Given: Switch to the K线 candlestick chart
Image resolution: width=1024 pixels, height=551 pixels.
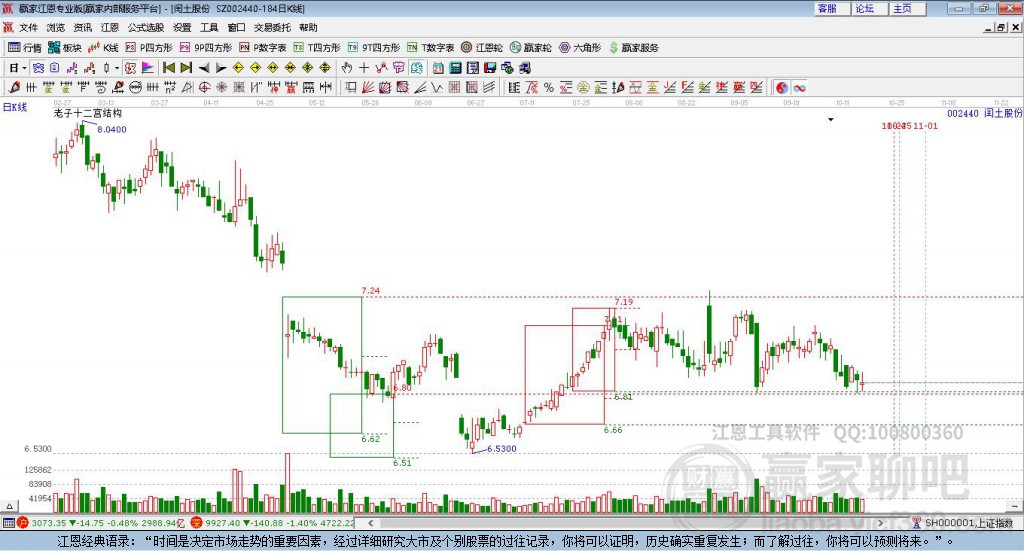Looking at the screenshot, I should [103, 48].
